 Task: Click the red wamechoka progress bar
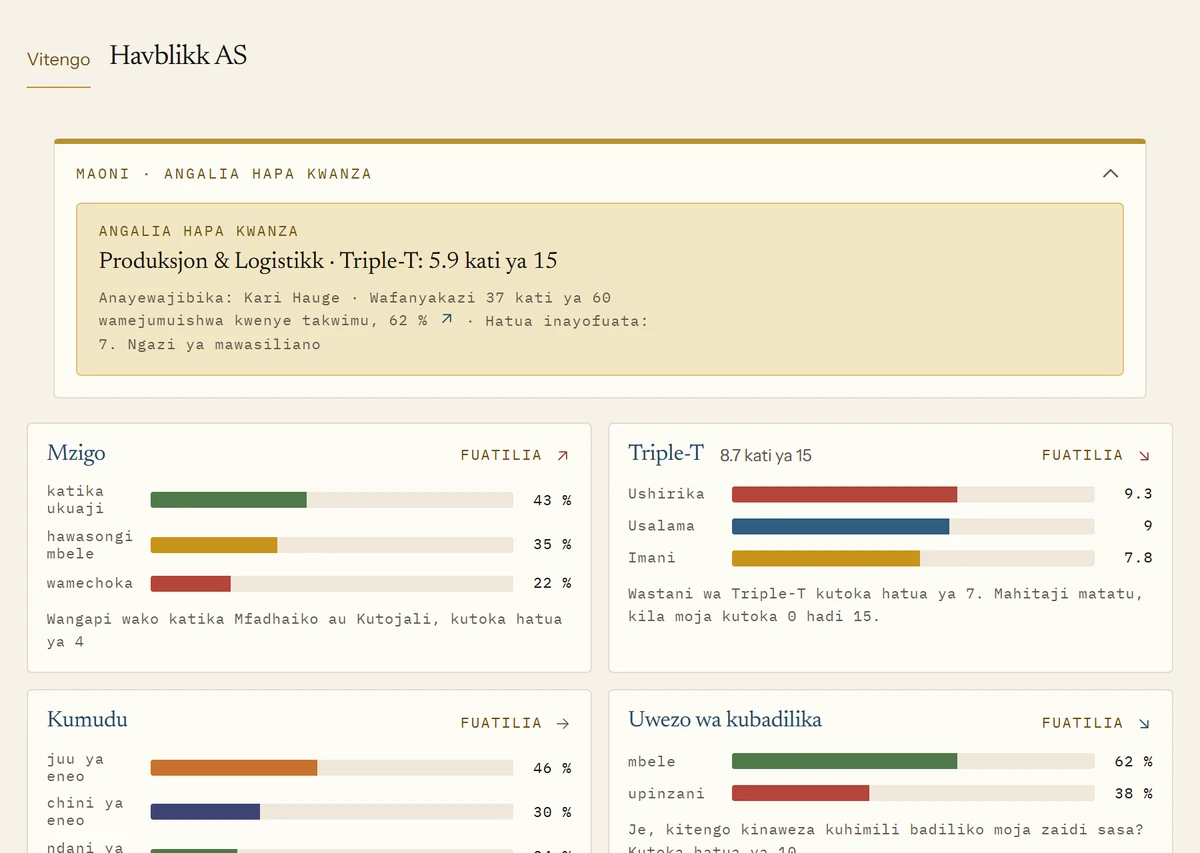click(x=191, y=583)
